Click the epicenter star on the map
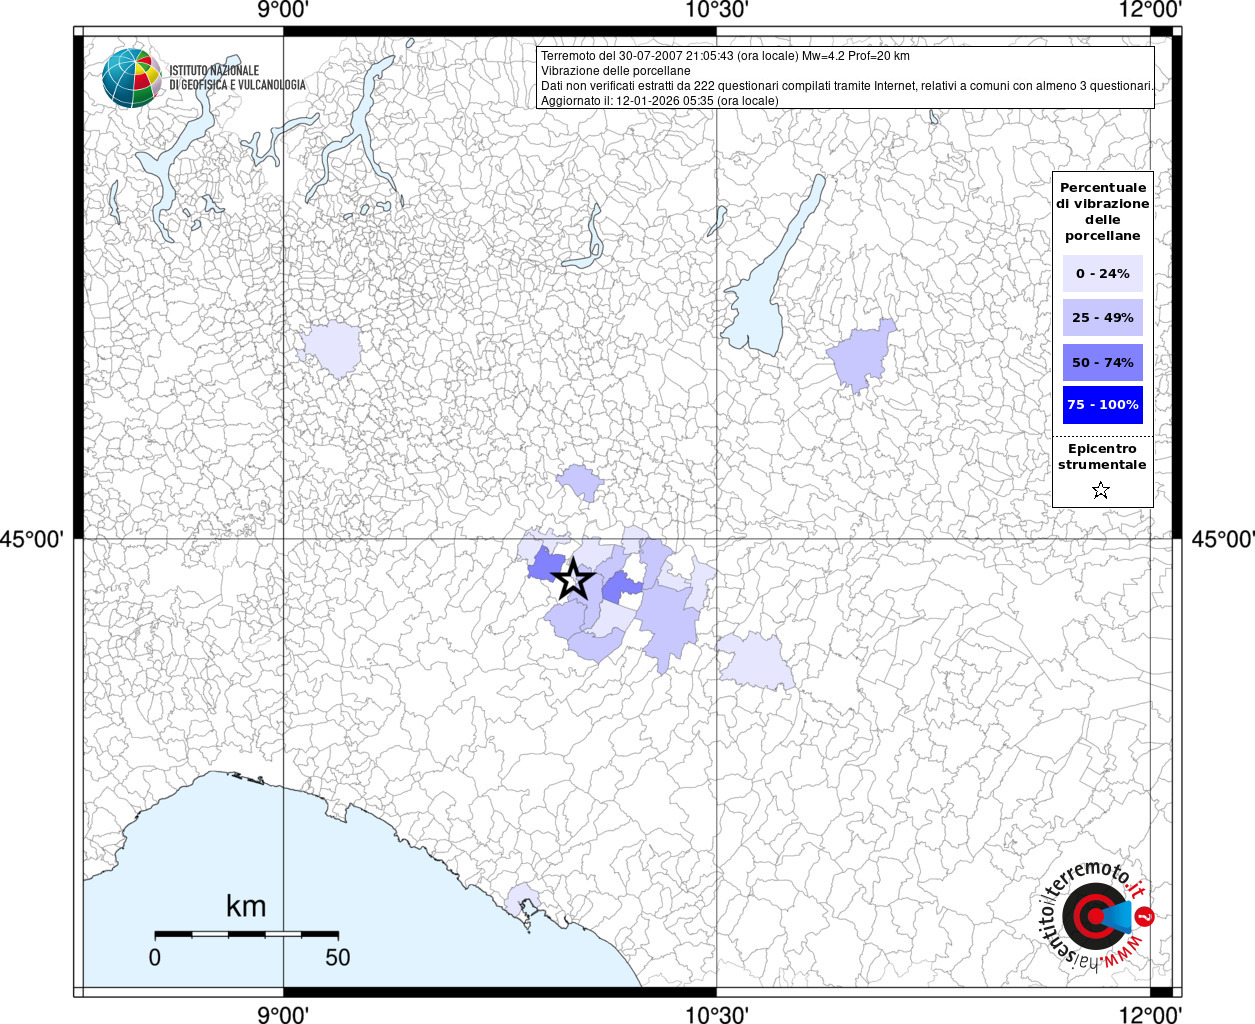The width and height of the screenshot is (1255, 1024). (x=573, y=579)
